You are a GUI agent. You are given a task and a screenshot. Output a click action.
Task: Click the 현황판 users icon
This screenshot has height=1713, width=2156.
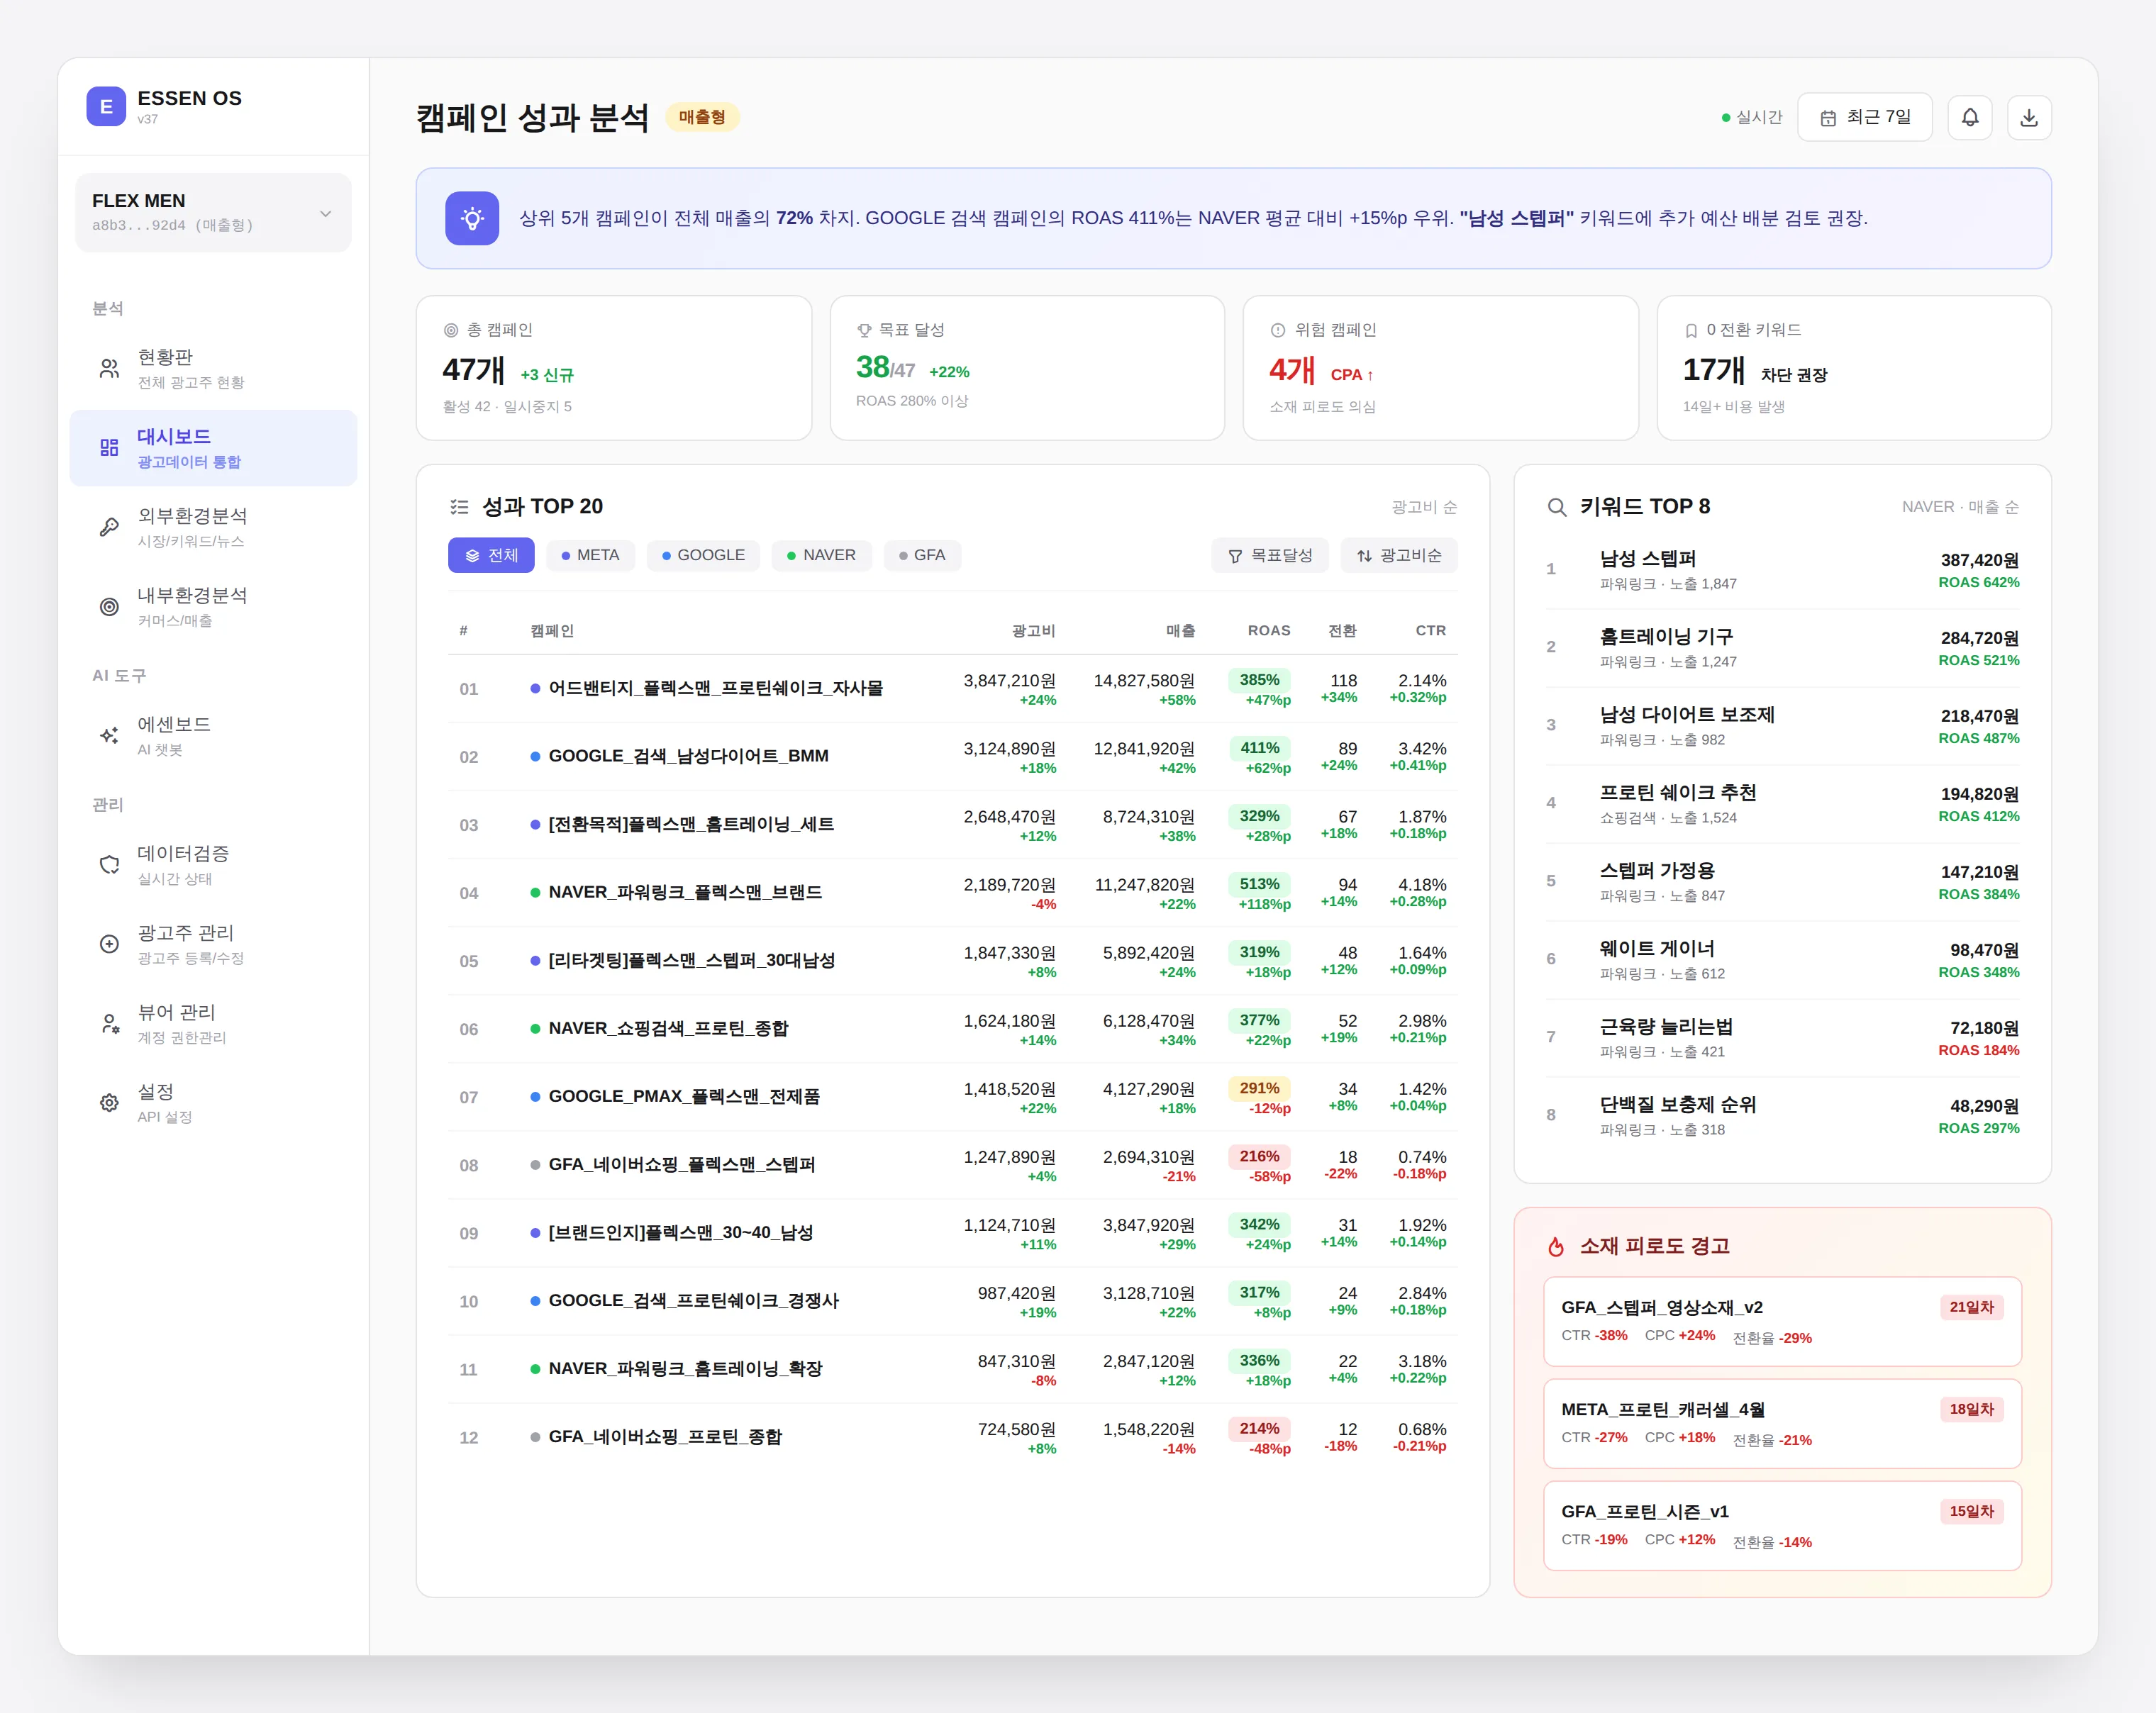109,369
